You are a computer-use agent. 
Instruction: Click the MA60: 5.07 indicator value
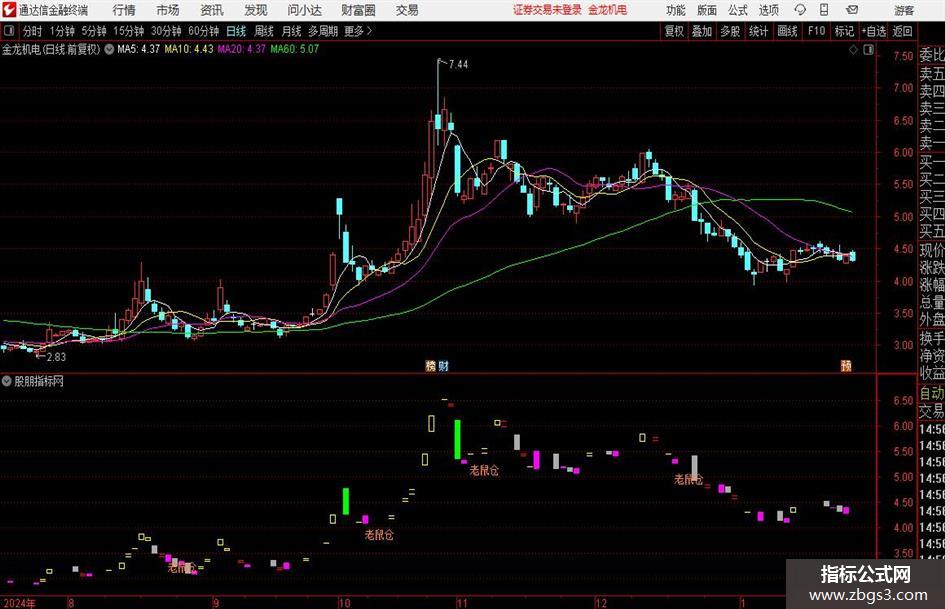(295, 49)
